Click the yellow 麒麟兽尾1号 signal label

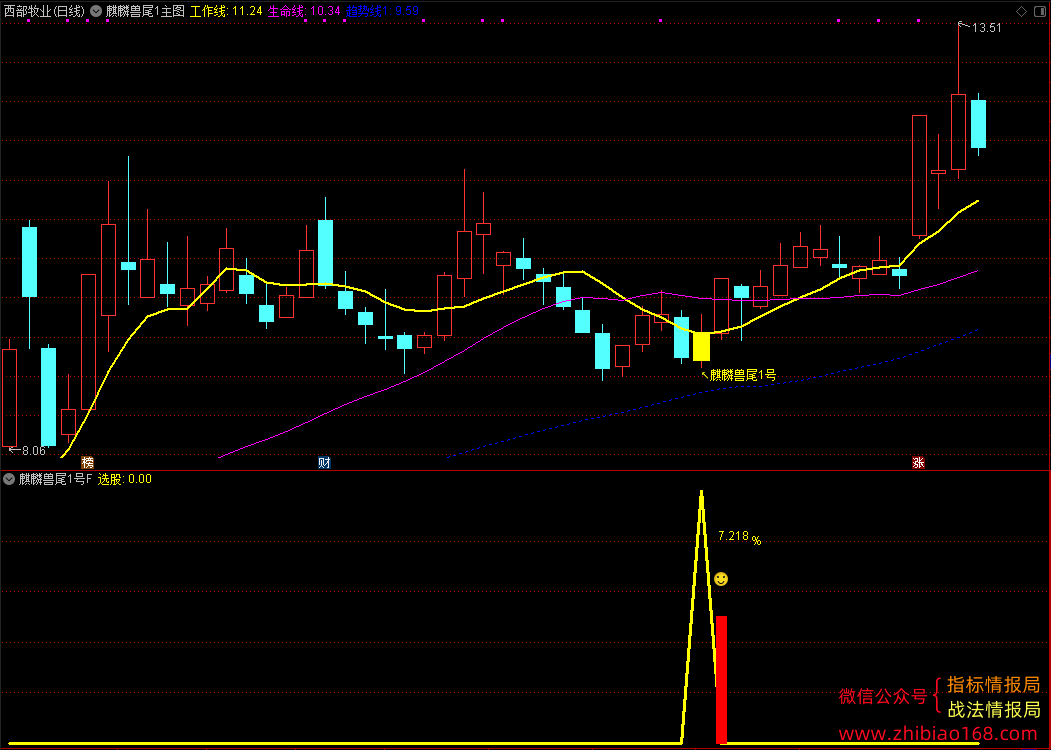(743, 375)
